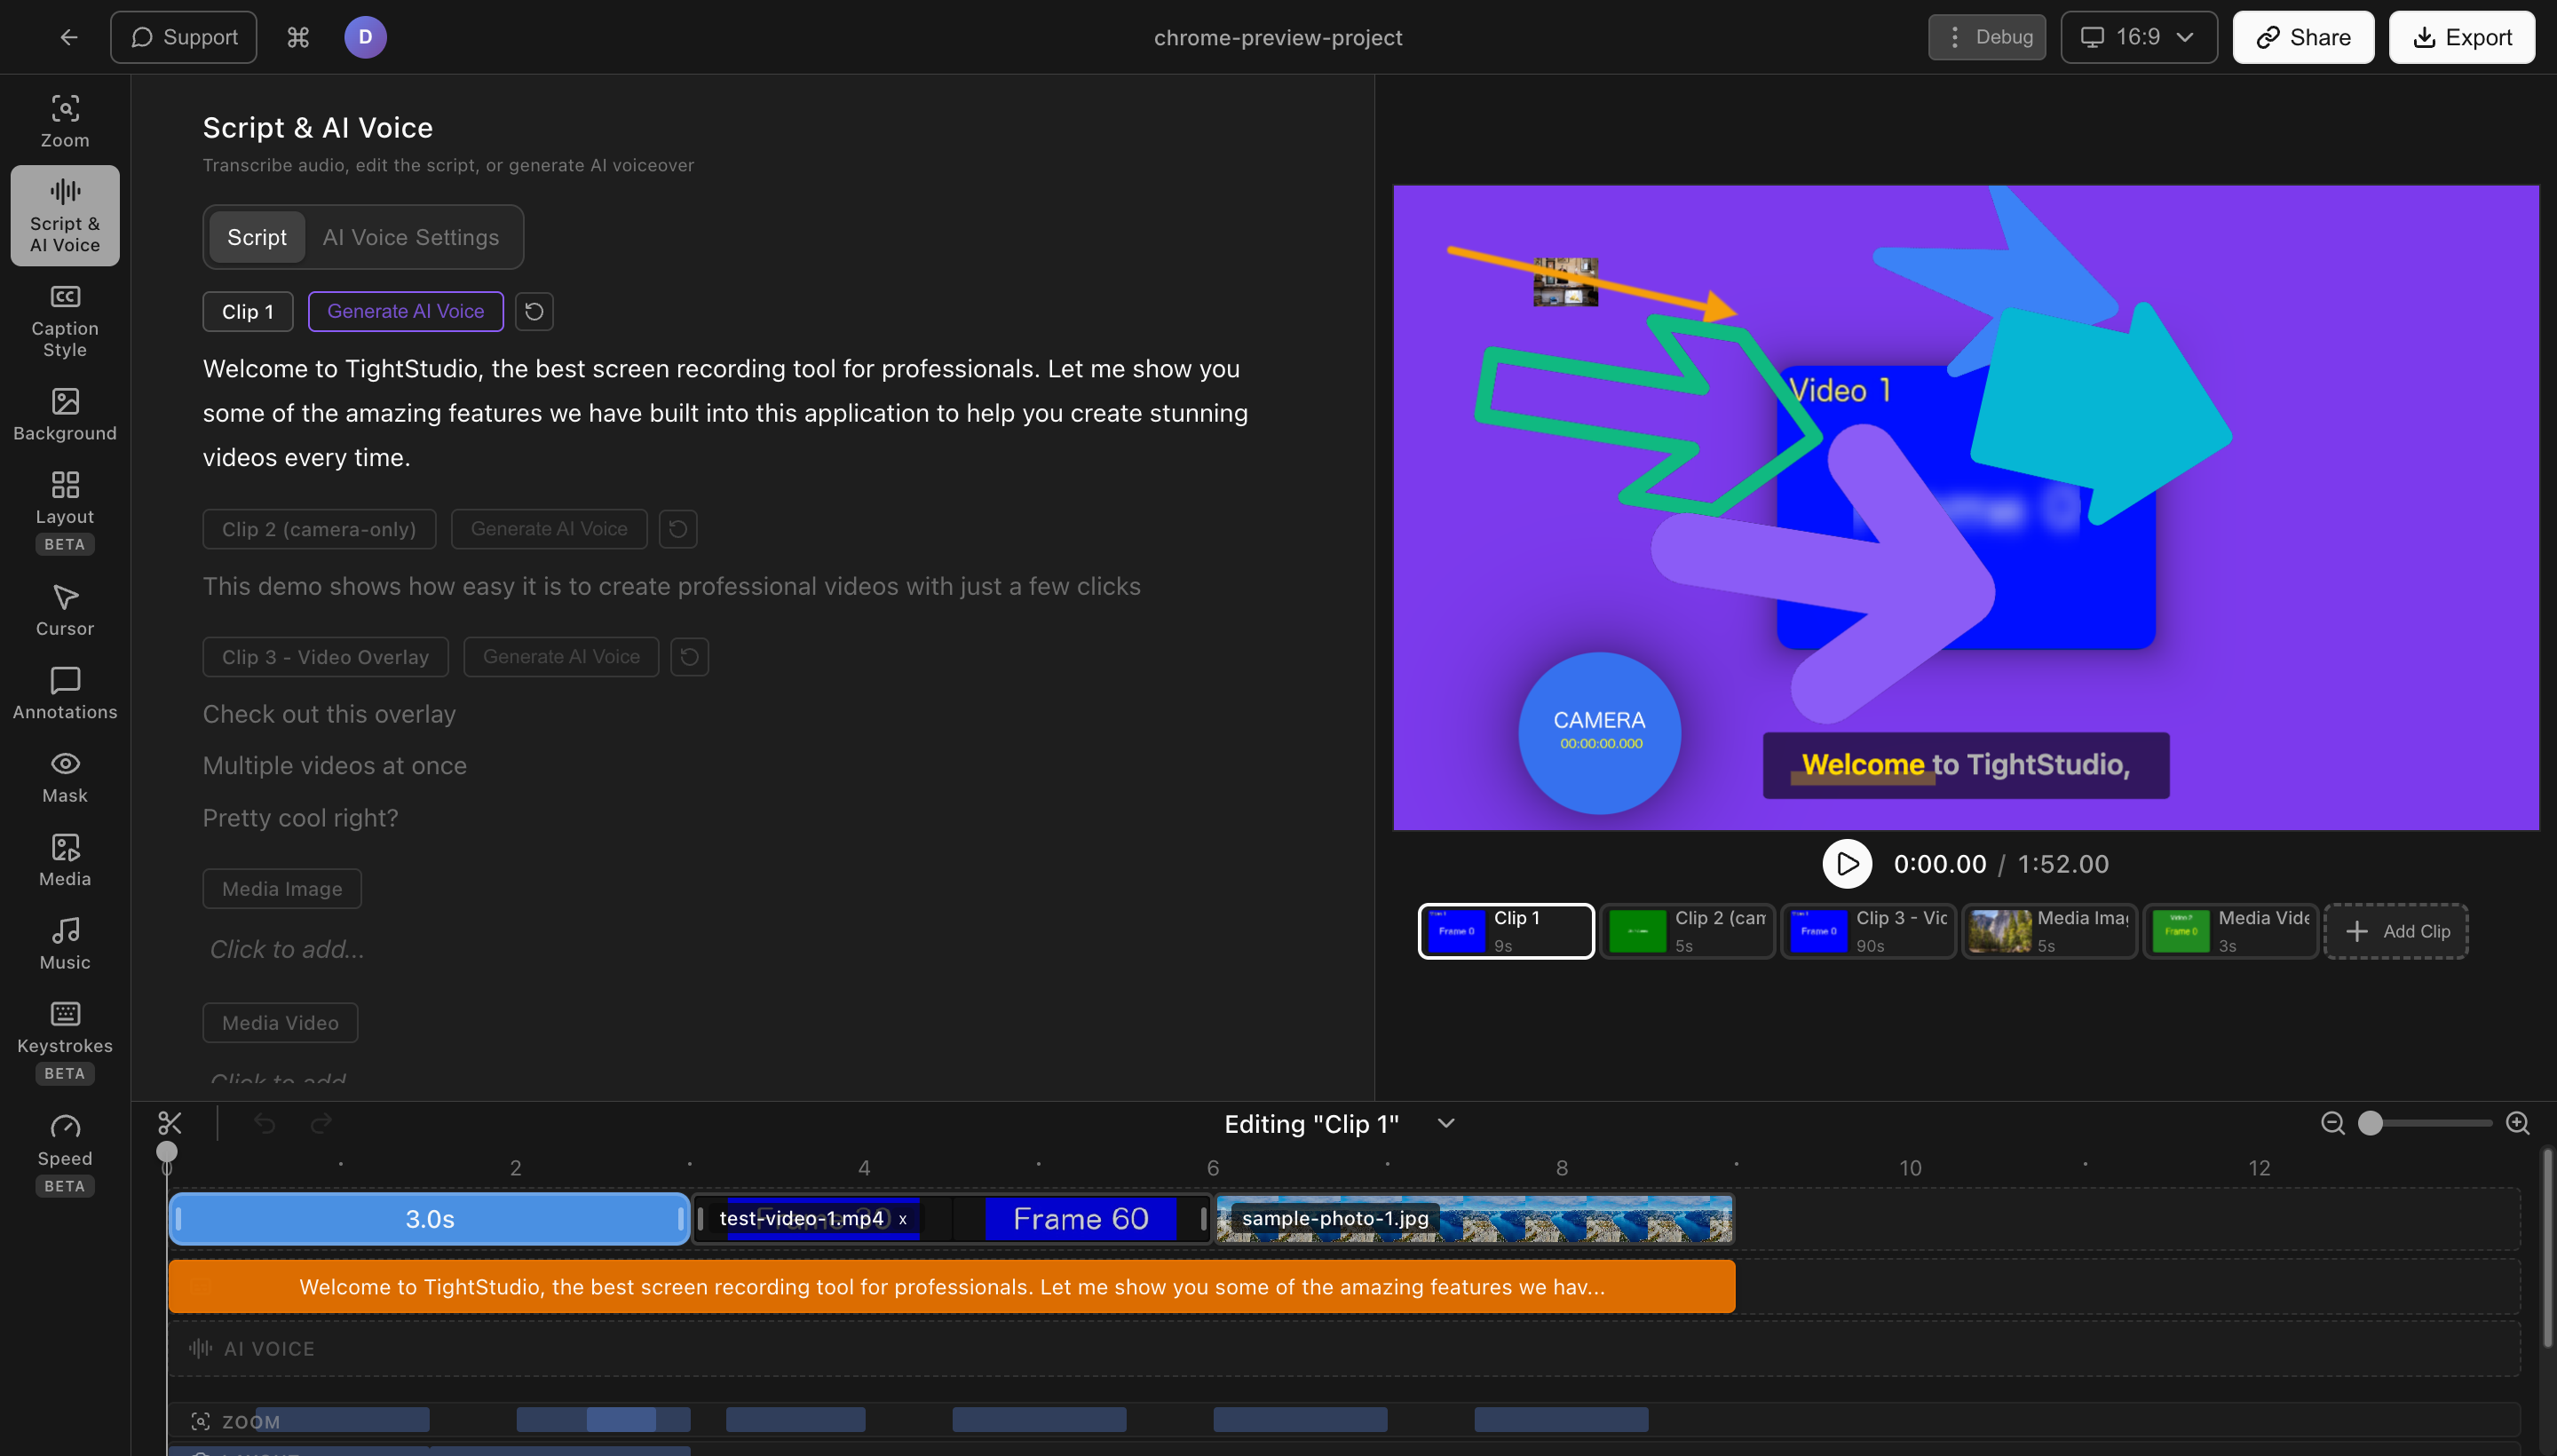Open the Annotations panel
The height and width of the screenshot is (1456, 2557).
[65, 692]
